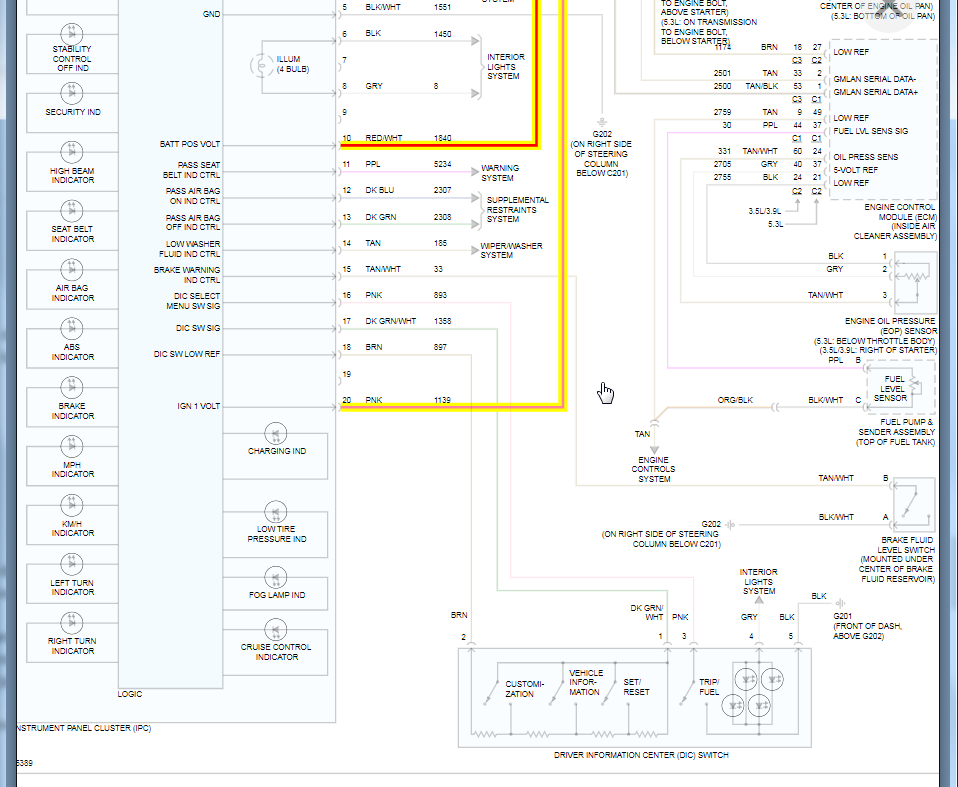Click the ILLUM 4 bulb lamp symbol
Image resolution: width=958 pixels, height=787 pixels.
click(262, 65)
